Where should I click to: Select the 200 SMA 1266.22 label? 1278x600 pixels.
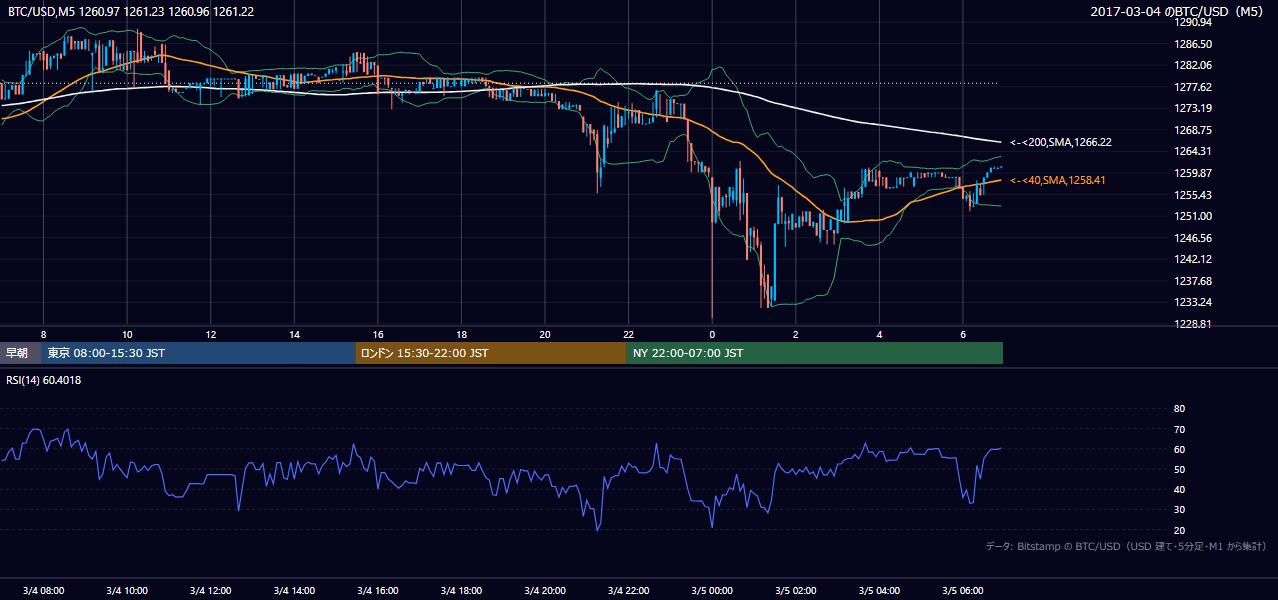coord(1061,142)
